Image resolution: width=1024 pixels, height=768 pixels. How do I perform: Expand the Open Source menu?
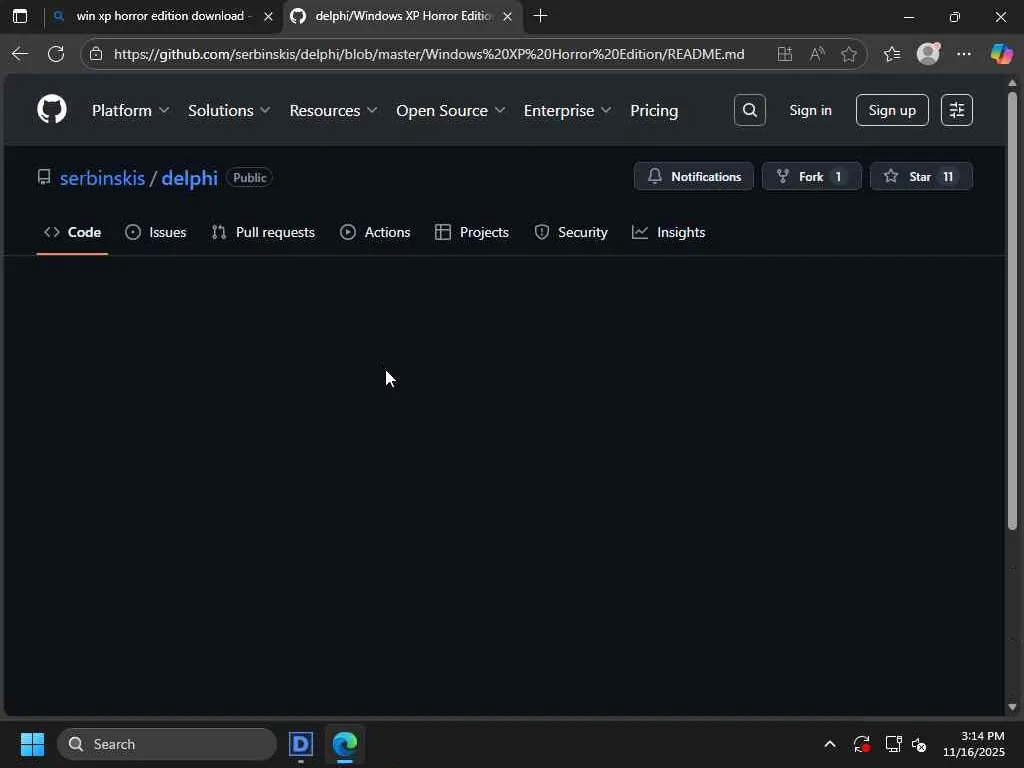451,110
